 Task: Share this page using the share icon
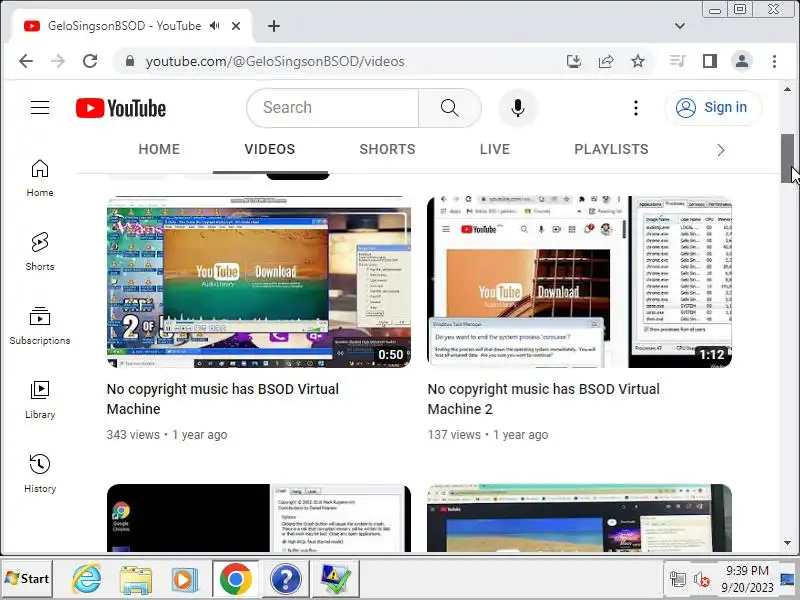point(606,61)
